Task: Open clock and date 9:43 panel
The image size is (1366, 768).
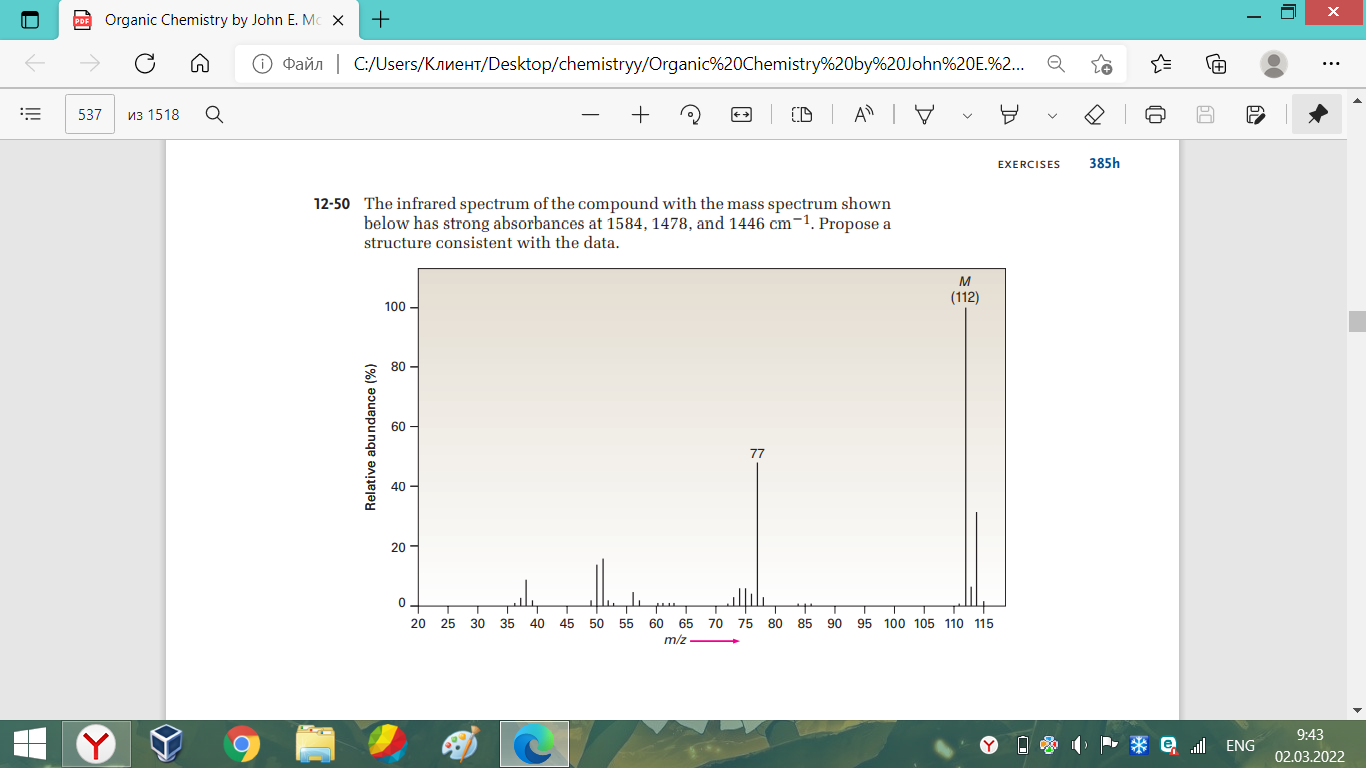Action: [1309, 745]
